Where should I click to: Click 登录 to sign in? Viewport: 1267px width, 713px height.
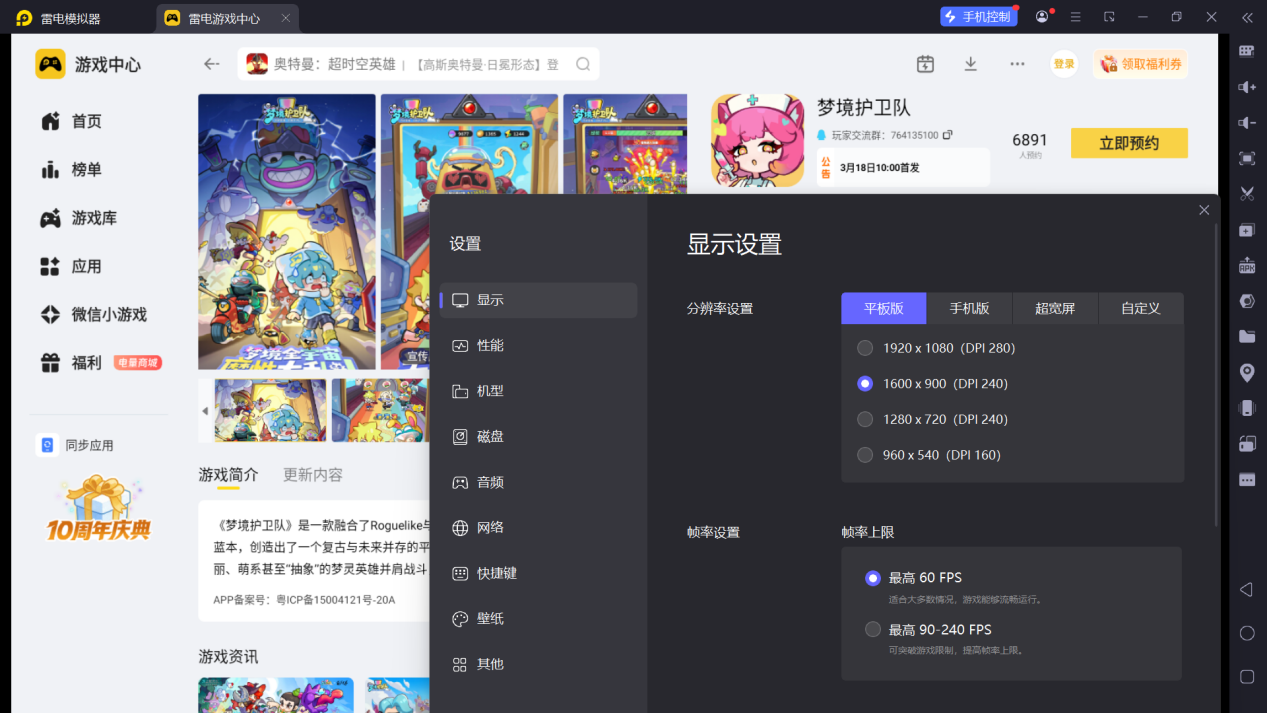pos(1063,63)
